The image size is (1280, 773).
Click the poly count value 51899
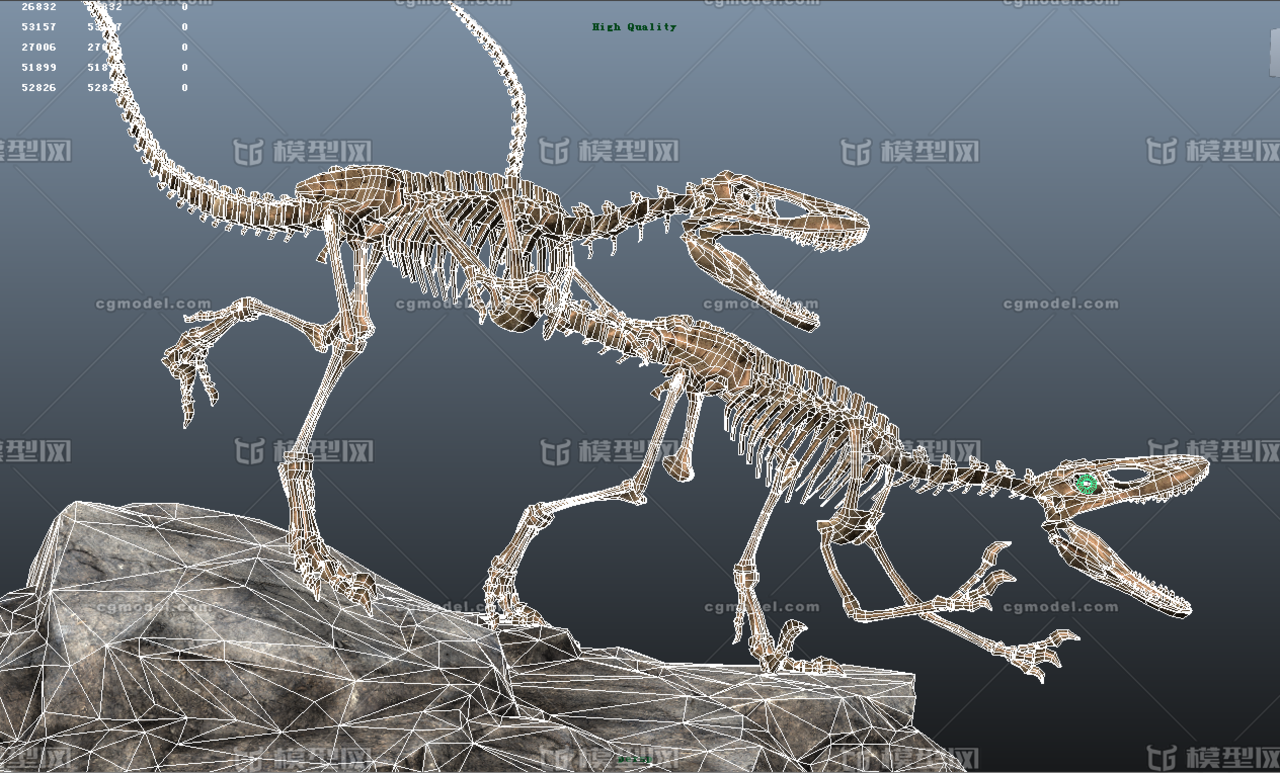pos(39,67)
